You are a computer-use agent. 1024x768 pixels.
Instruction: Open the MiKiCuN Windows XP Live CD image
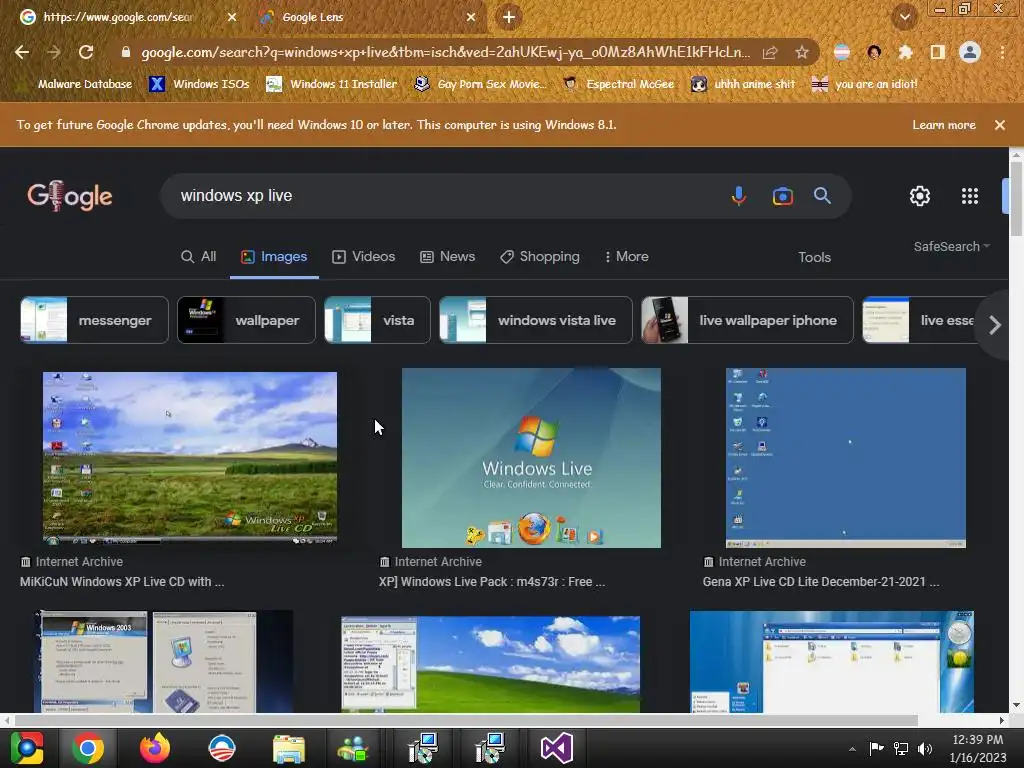(190, 458)
